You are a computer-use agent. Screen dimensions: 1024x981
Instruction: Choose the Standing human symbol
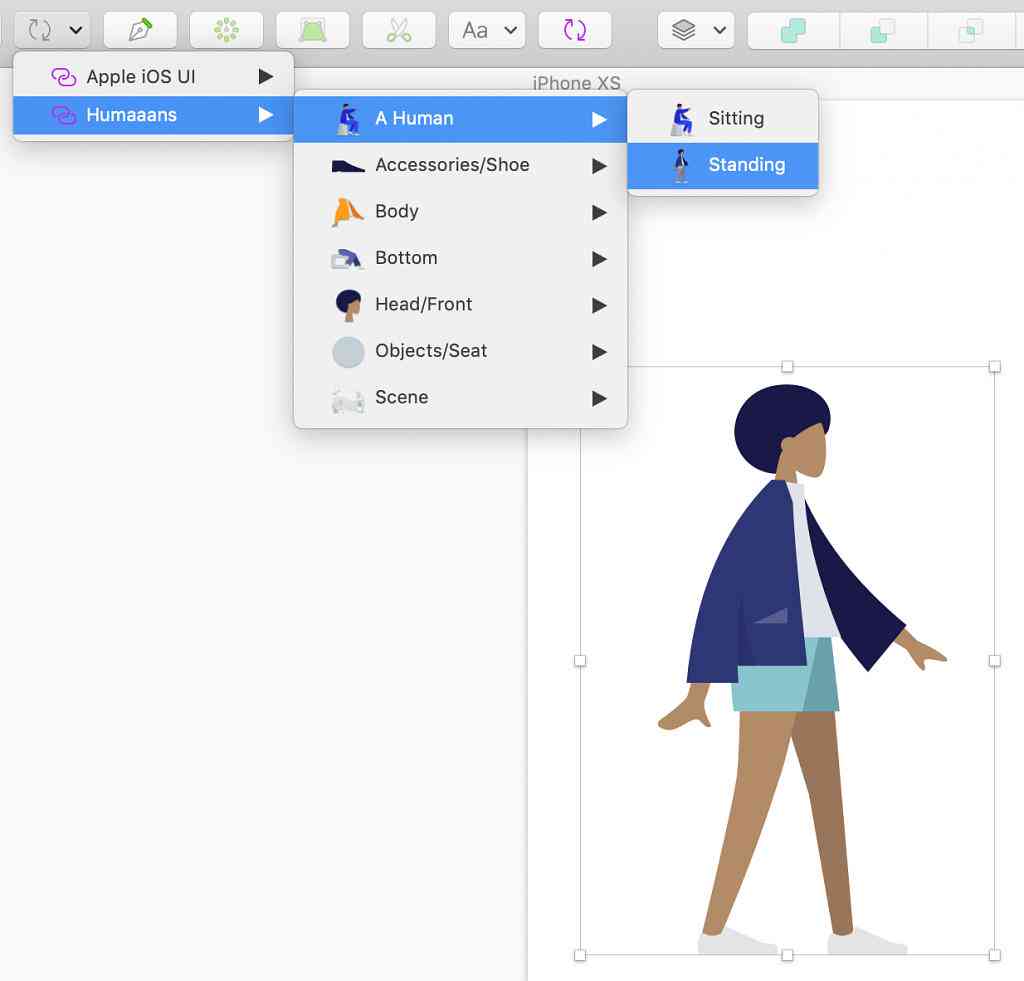pyautogui.click(x=722, y=165)
